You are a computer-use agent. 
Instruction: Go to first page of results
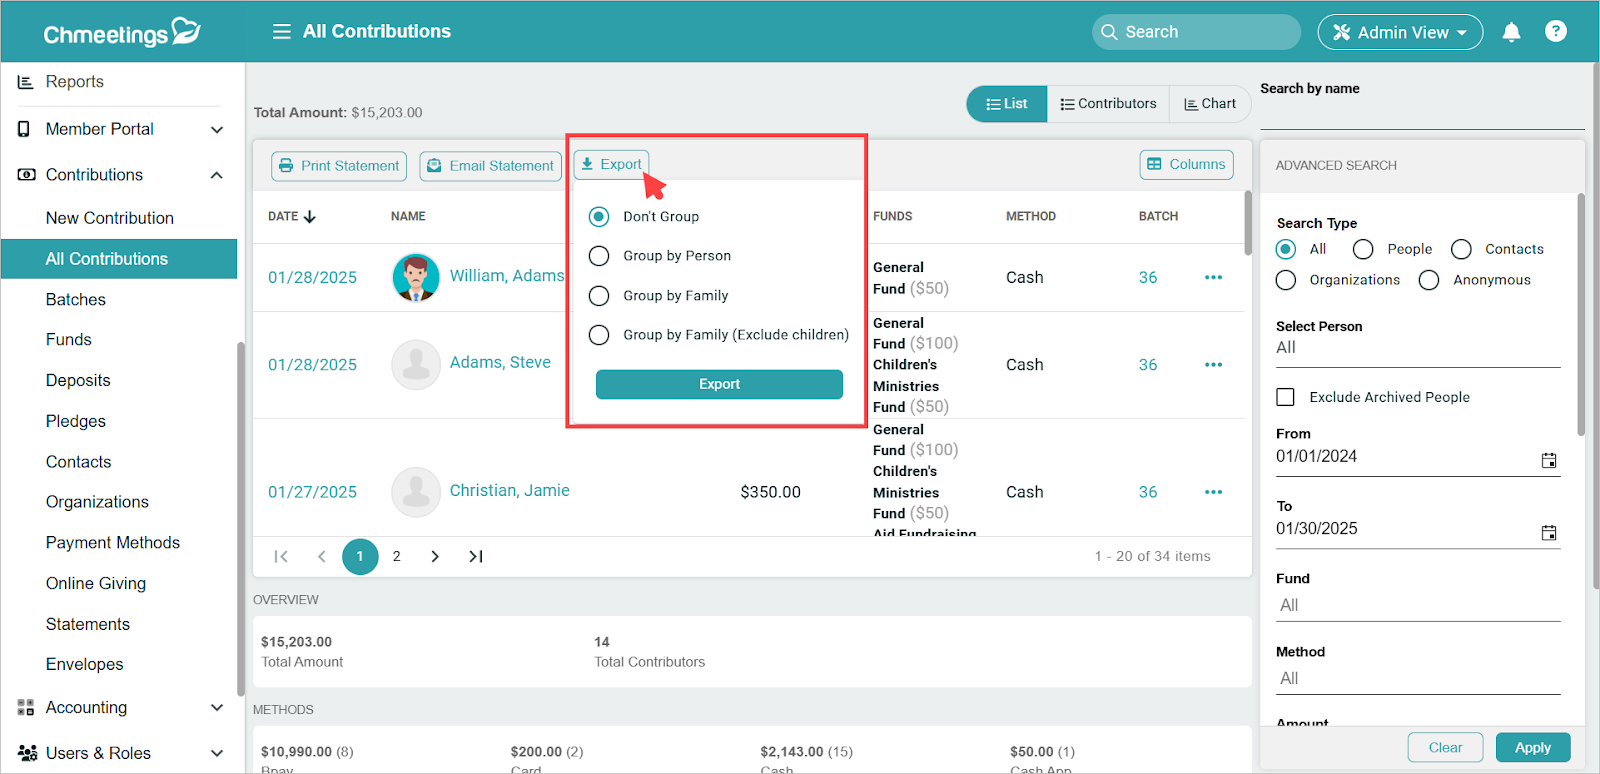[281, 557]
